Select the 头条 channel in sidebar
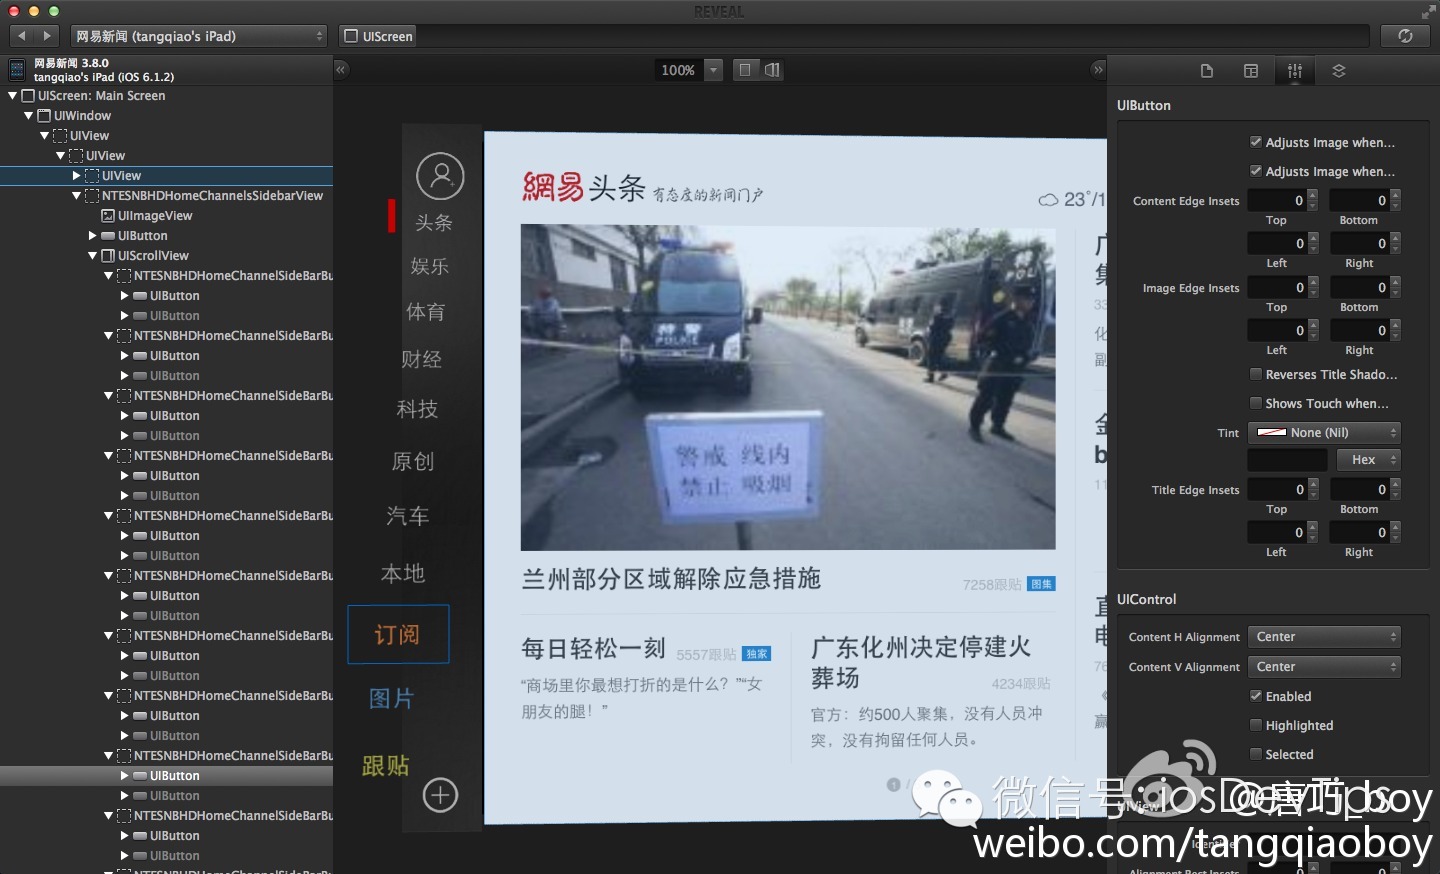The image size is (1440, 874). tap(434, 222)
